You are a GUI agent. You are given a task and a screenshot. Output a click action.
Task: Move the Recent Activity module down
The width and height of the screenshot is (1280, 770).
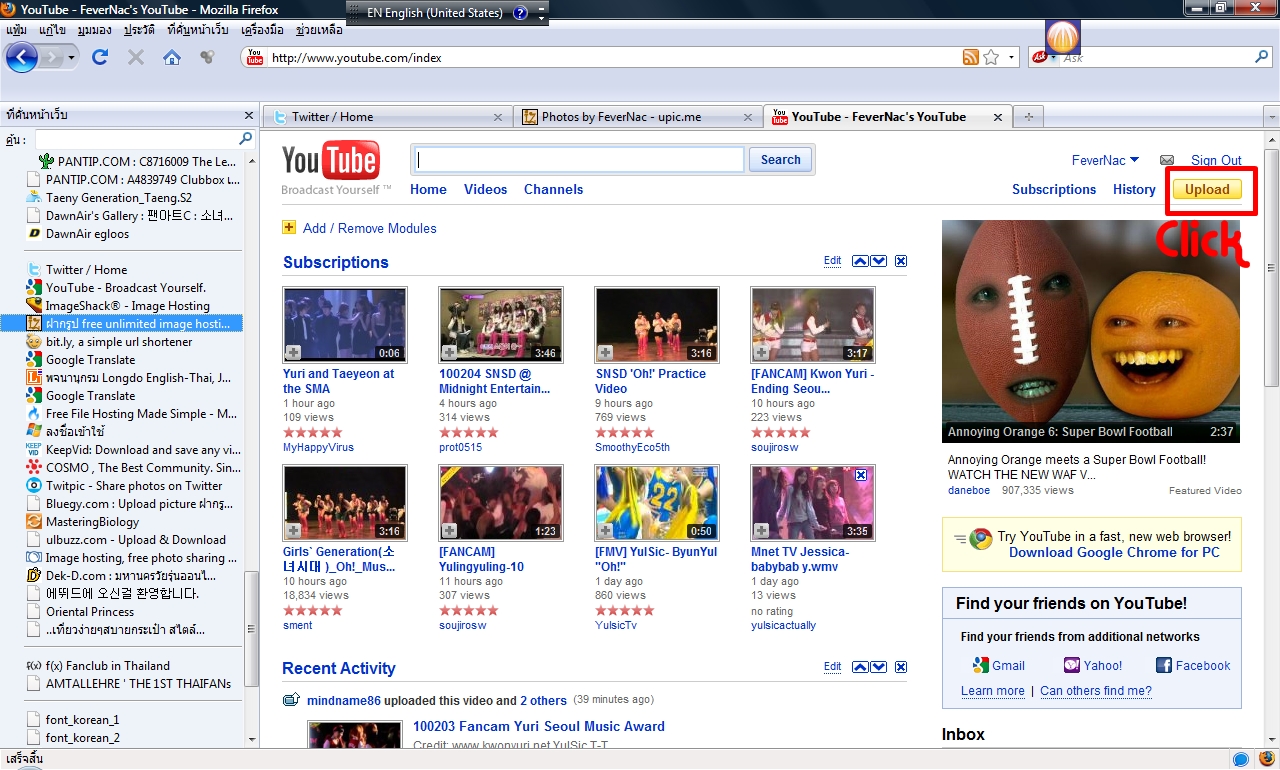(x=878, y=667)
